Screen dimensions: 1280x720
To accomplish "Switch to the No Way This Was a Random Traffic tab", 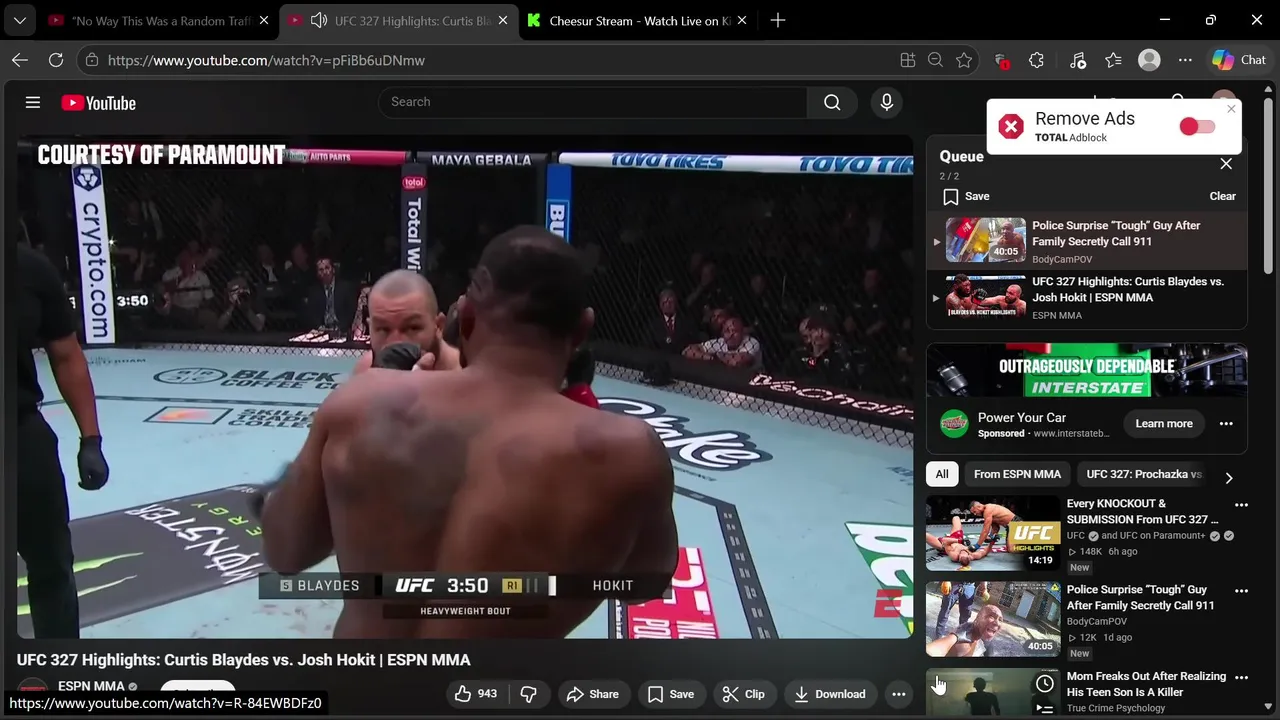I will pos(160,21).
